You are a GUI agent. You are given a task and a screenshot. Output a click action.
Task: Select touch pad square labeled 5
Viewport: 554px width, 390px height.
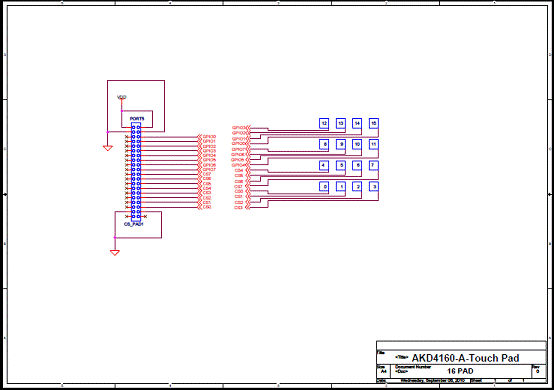pyautogui.click(x=341, y=165)
